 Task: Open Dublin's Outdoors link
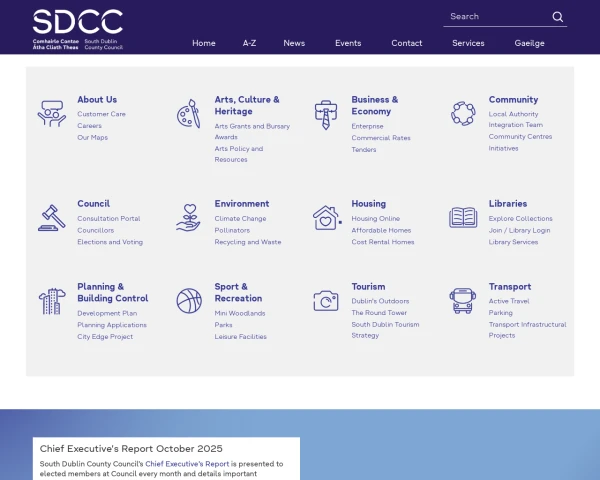(380, 301)
